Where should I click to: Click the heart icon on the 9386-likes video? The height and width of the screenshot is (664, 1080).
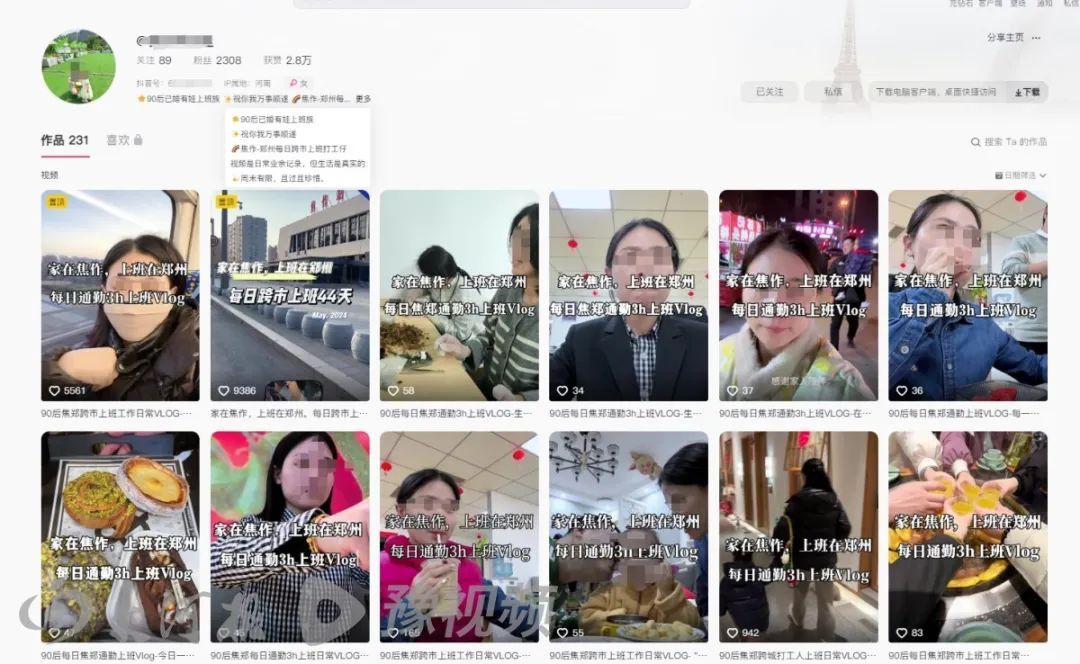pyautogui.click(x=222, y=391)
